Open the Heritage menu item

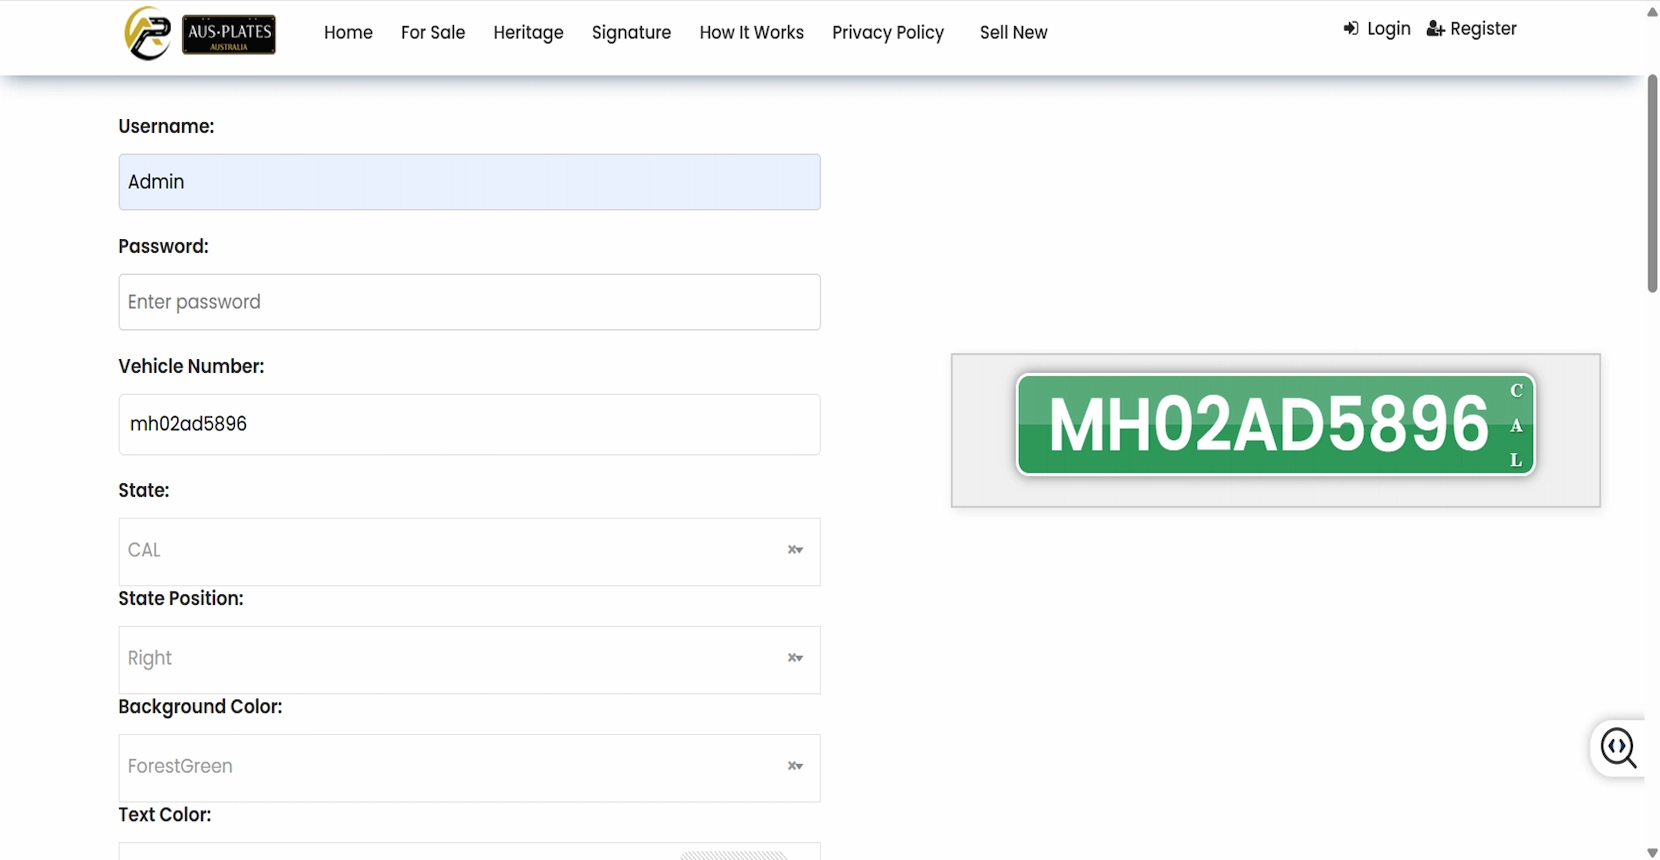click(x=528, y=33)
